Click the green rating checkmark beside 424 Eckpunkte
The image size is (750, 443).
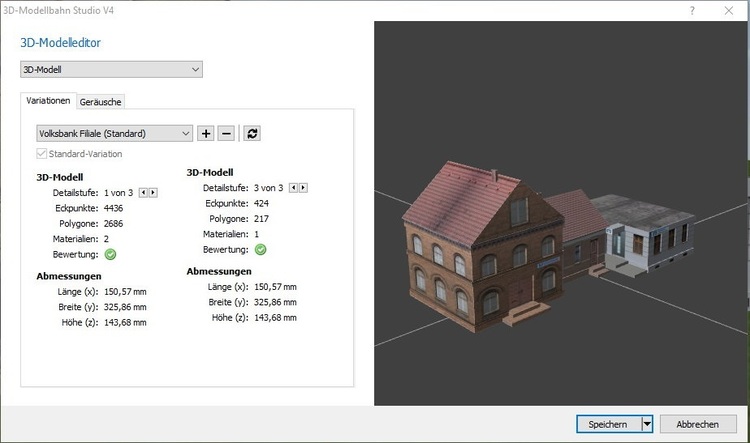[261, 250]
